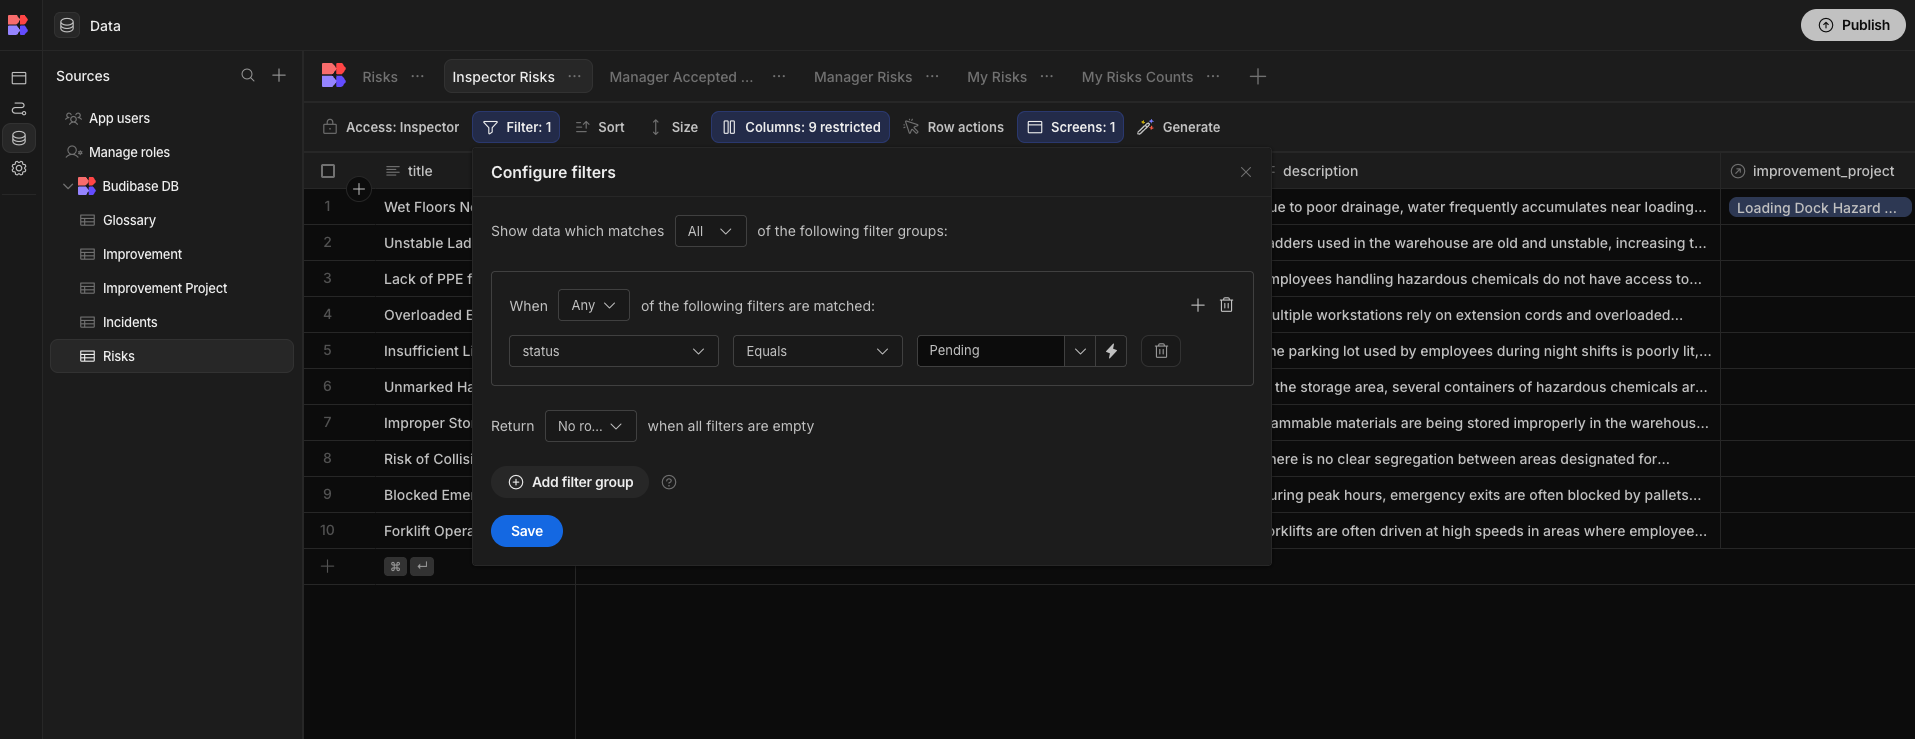Open the Data database icon in header
This screenshot has height=739, width=1915.
[x=67, y=25]
